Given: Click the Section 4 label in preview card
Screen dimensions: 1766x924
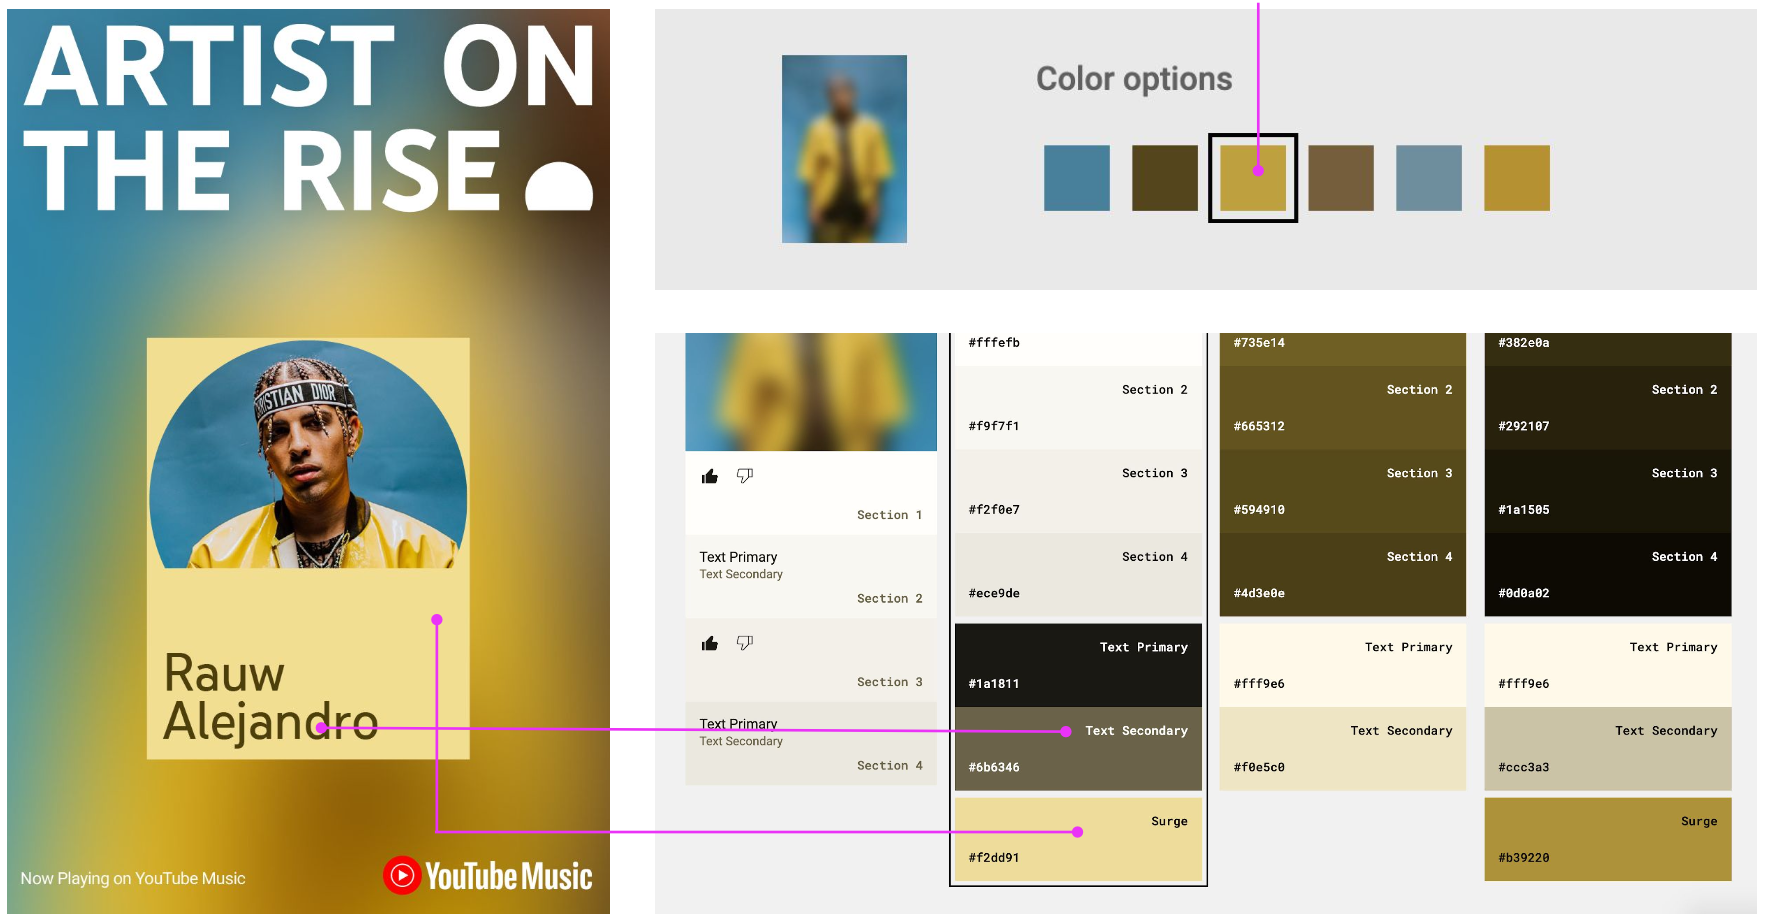Looking at the screenshot, I should [889, 765].
